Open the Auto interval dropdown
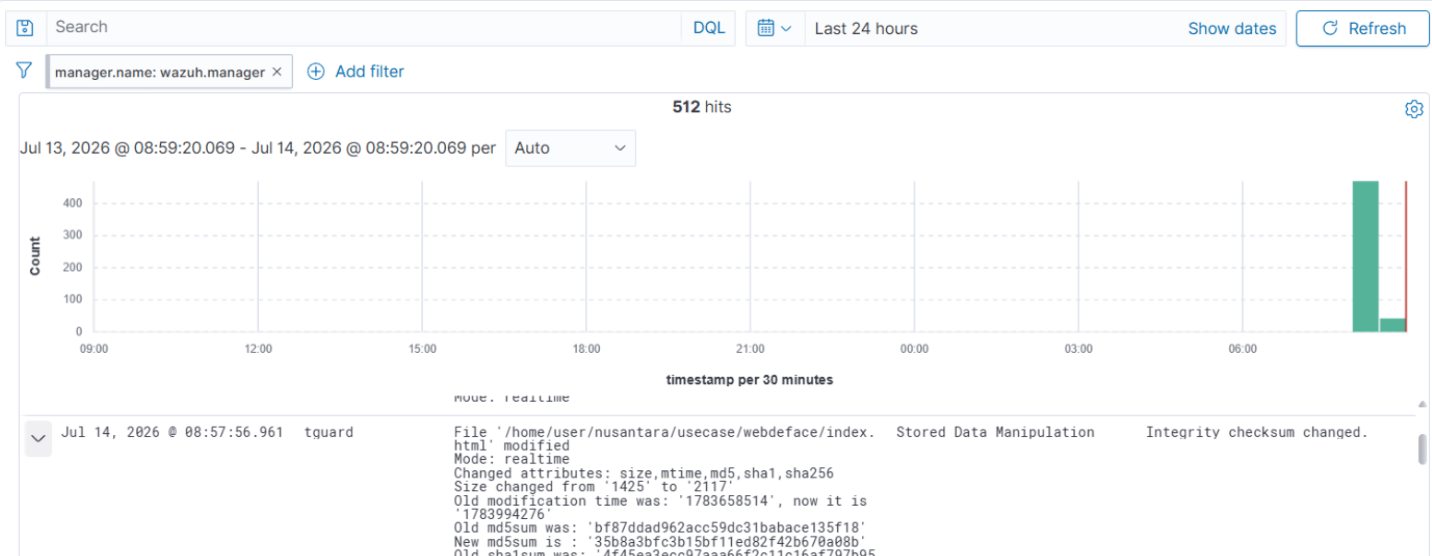1432x556 pixels. click(570, 148)
